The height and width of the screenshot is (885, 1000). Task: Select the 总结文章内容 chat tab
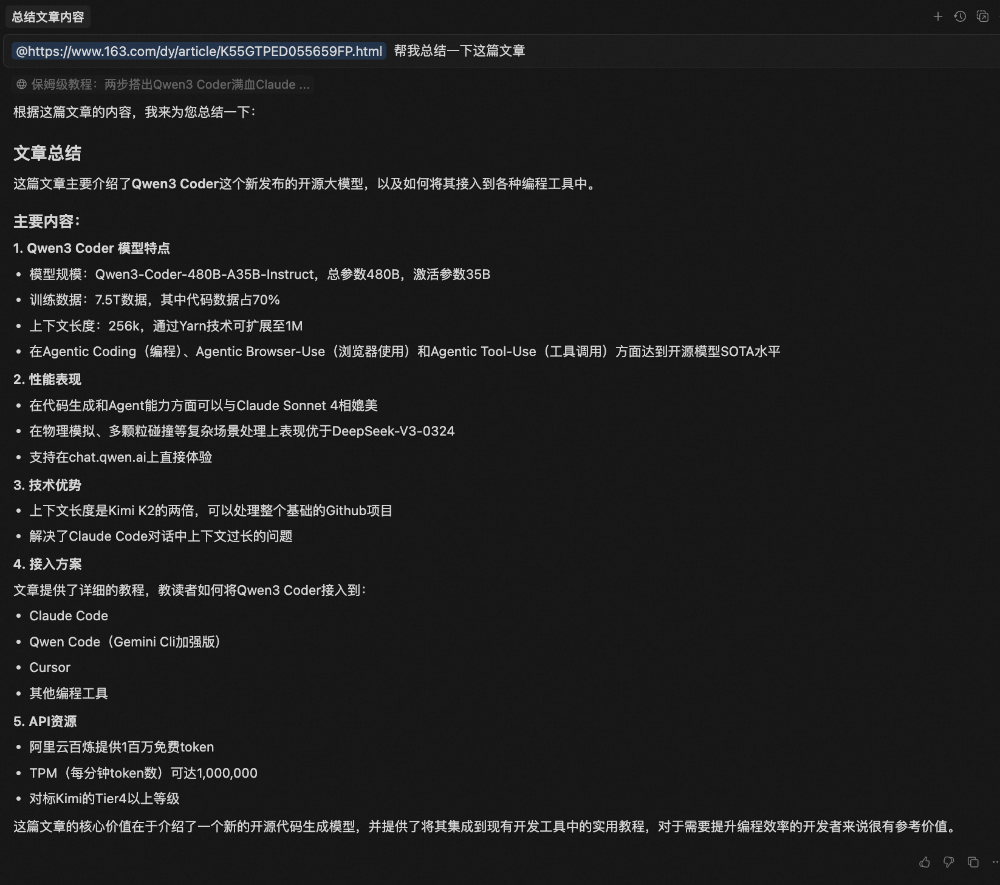48,17
